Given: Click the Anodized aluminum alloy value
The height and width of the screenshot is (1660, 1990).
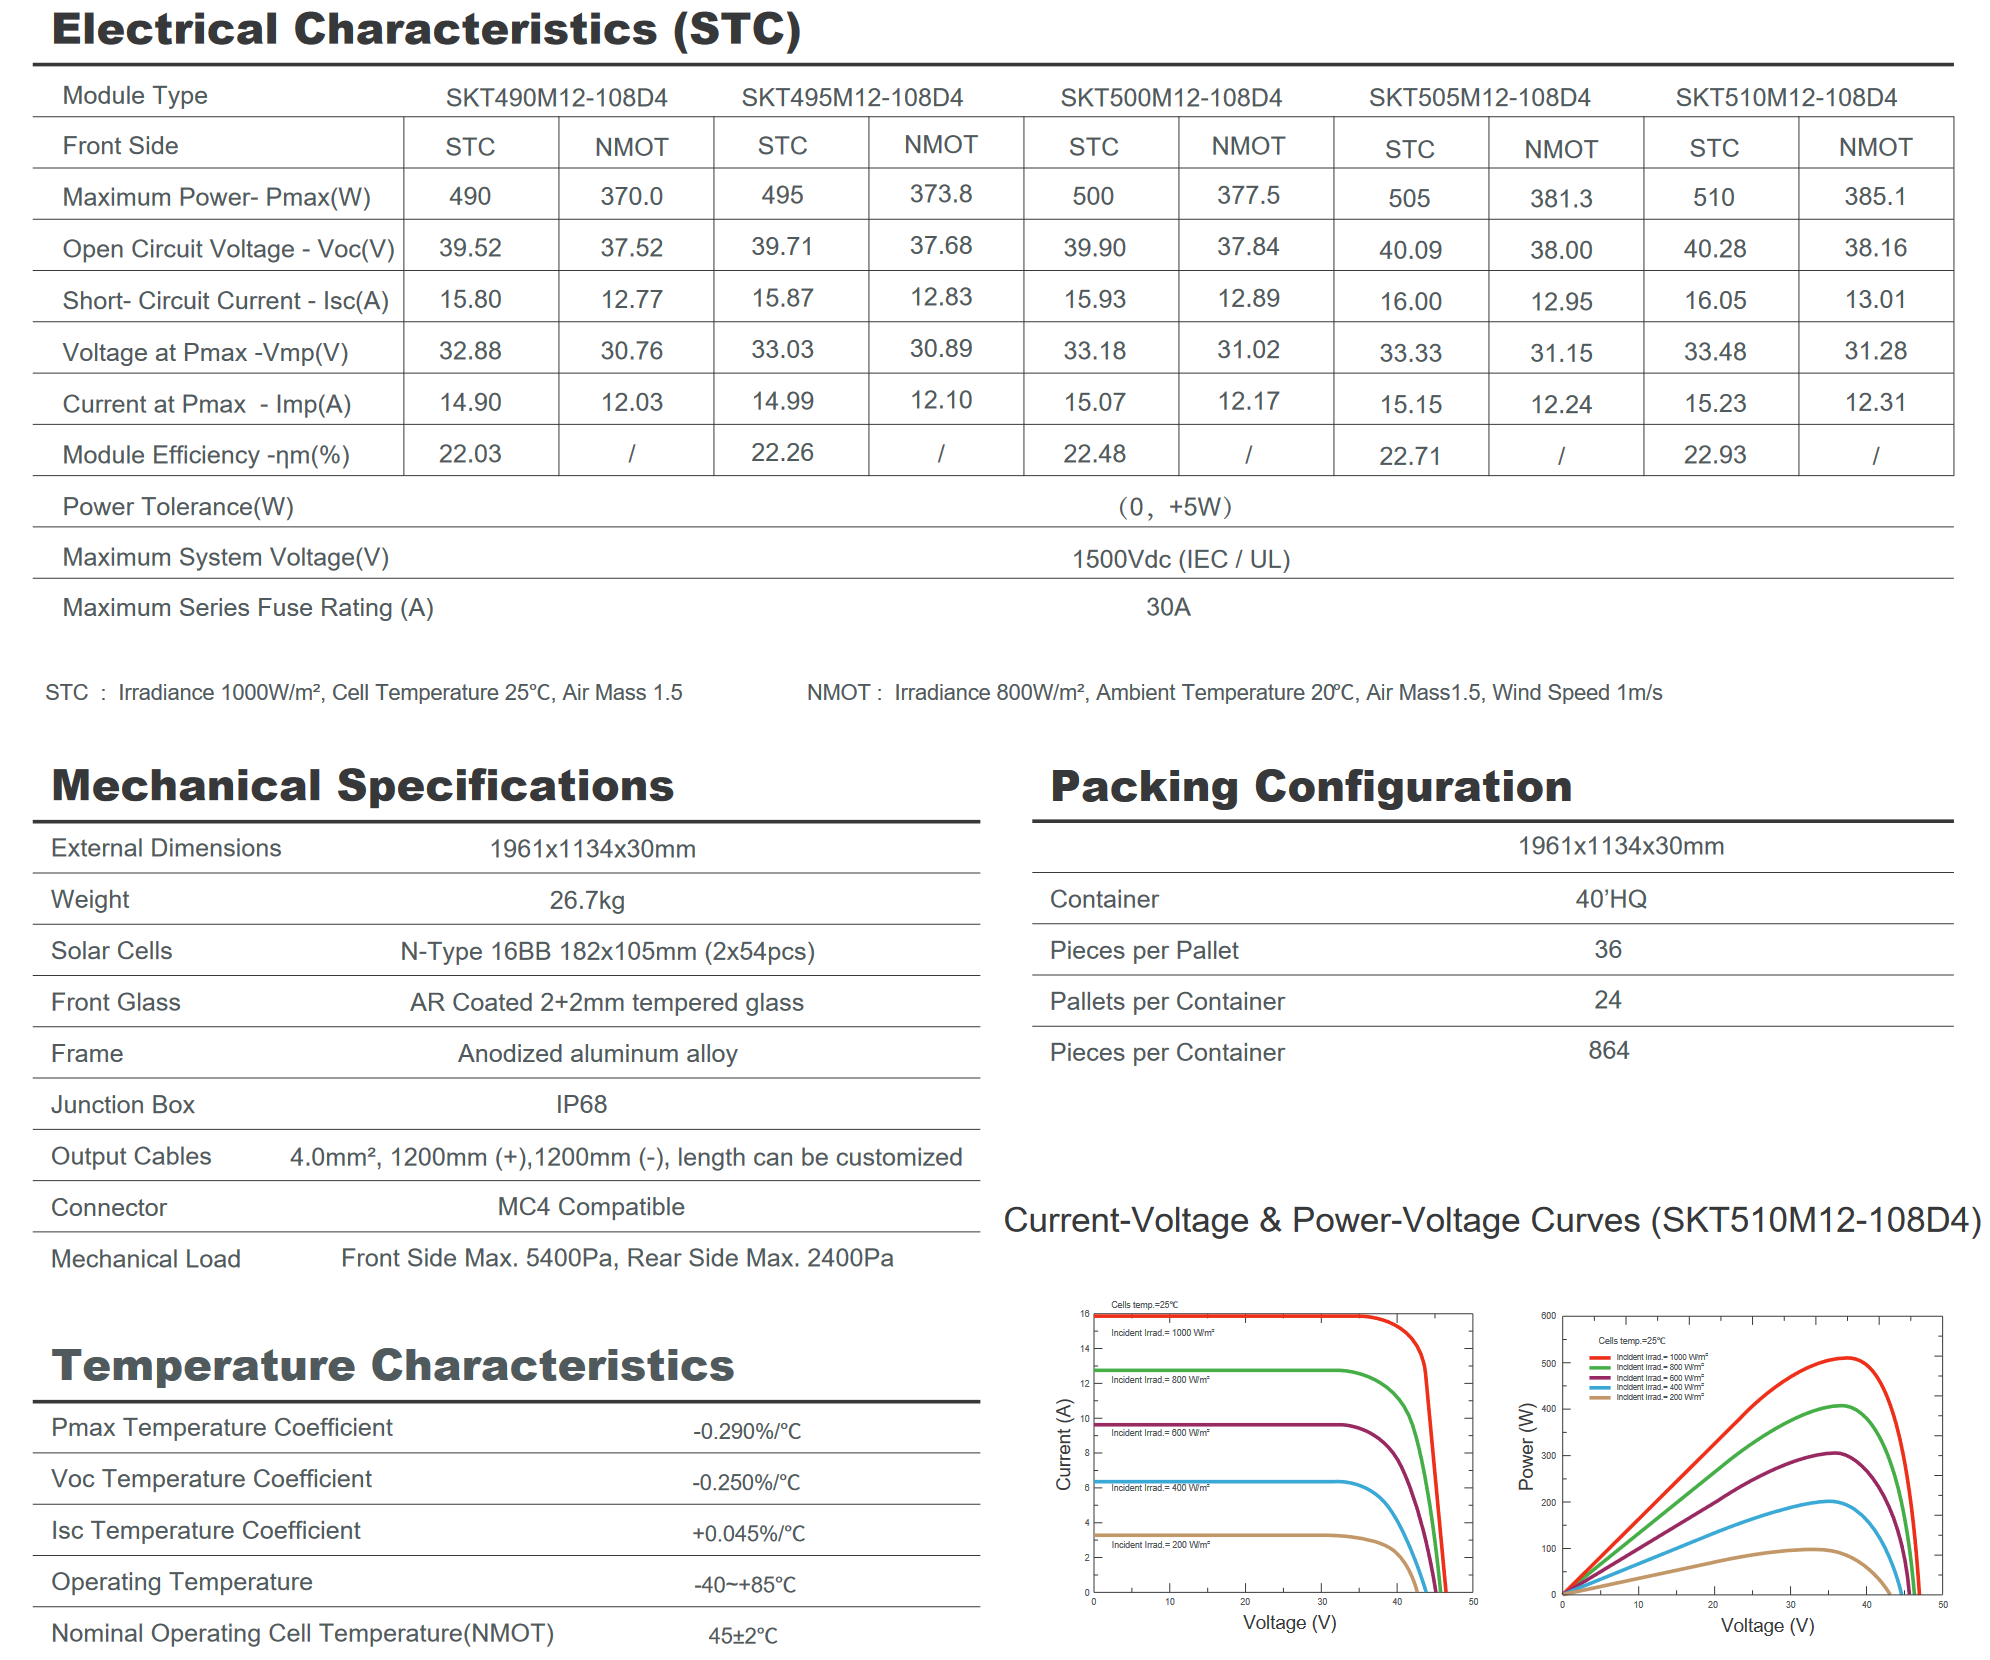Looking at the screenshot, I should click(x=597, y=1054).
